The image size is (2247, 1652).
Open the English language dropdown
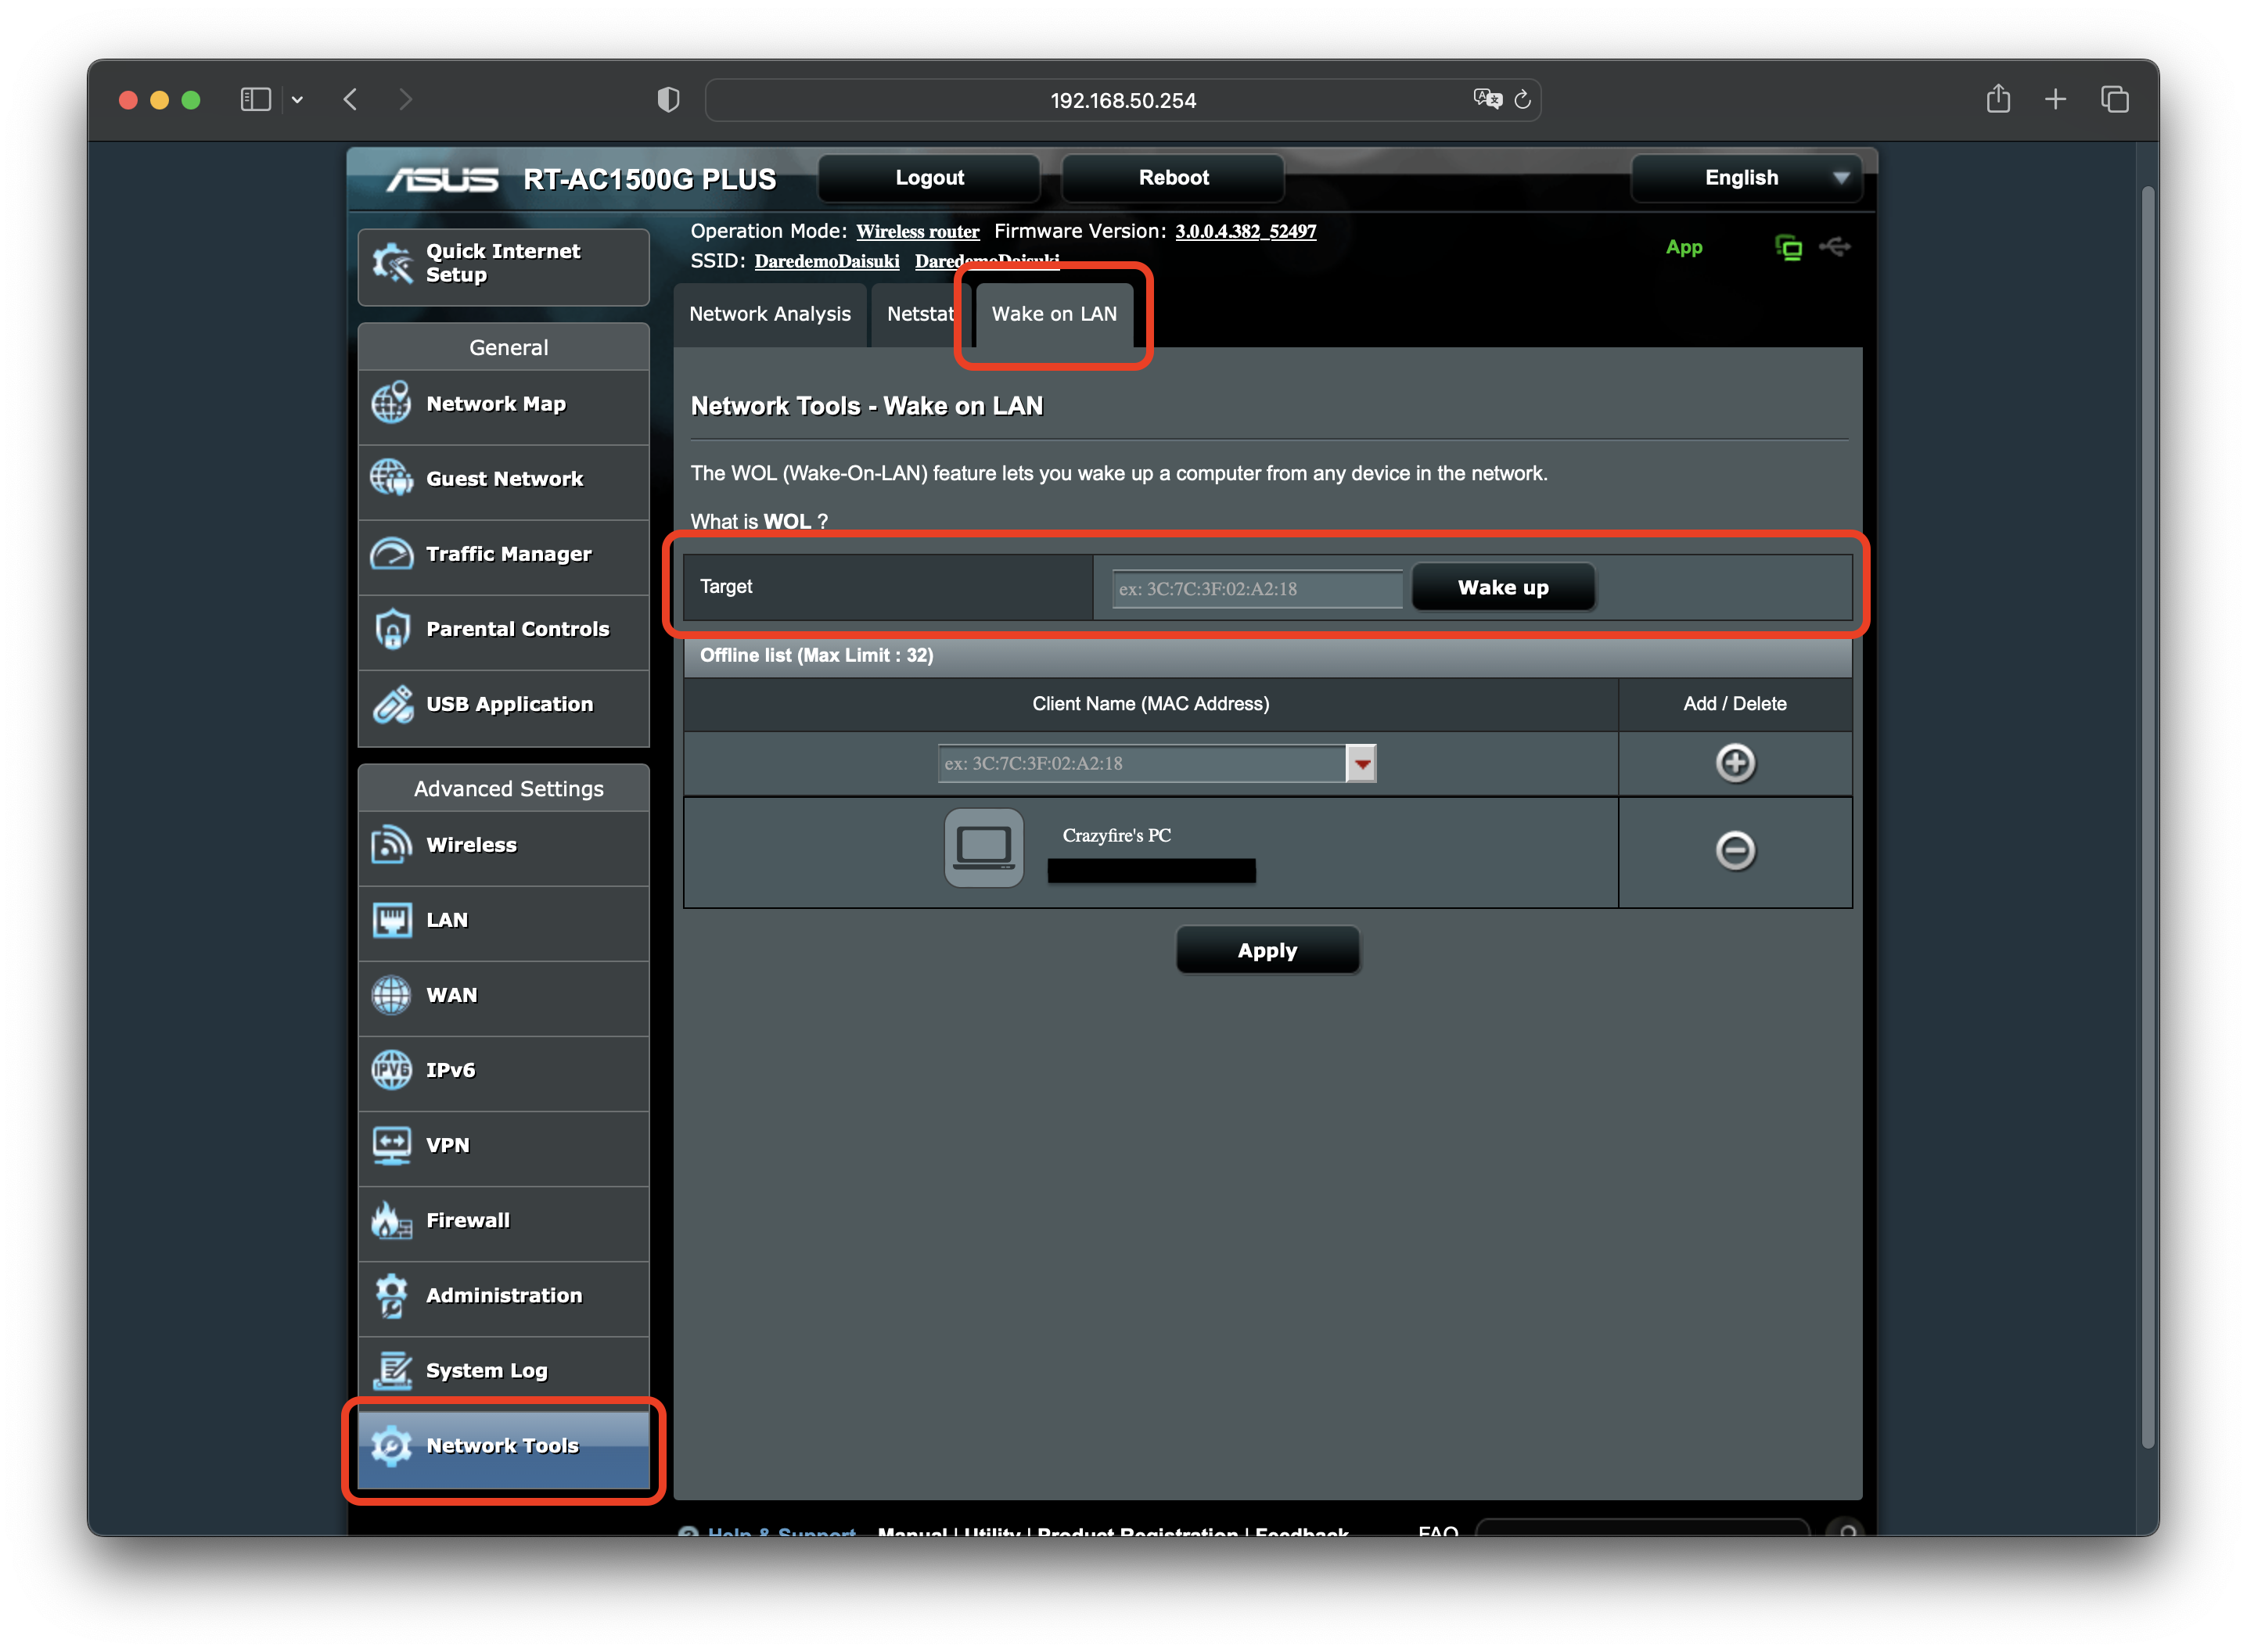point(1746,178)
